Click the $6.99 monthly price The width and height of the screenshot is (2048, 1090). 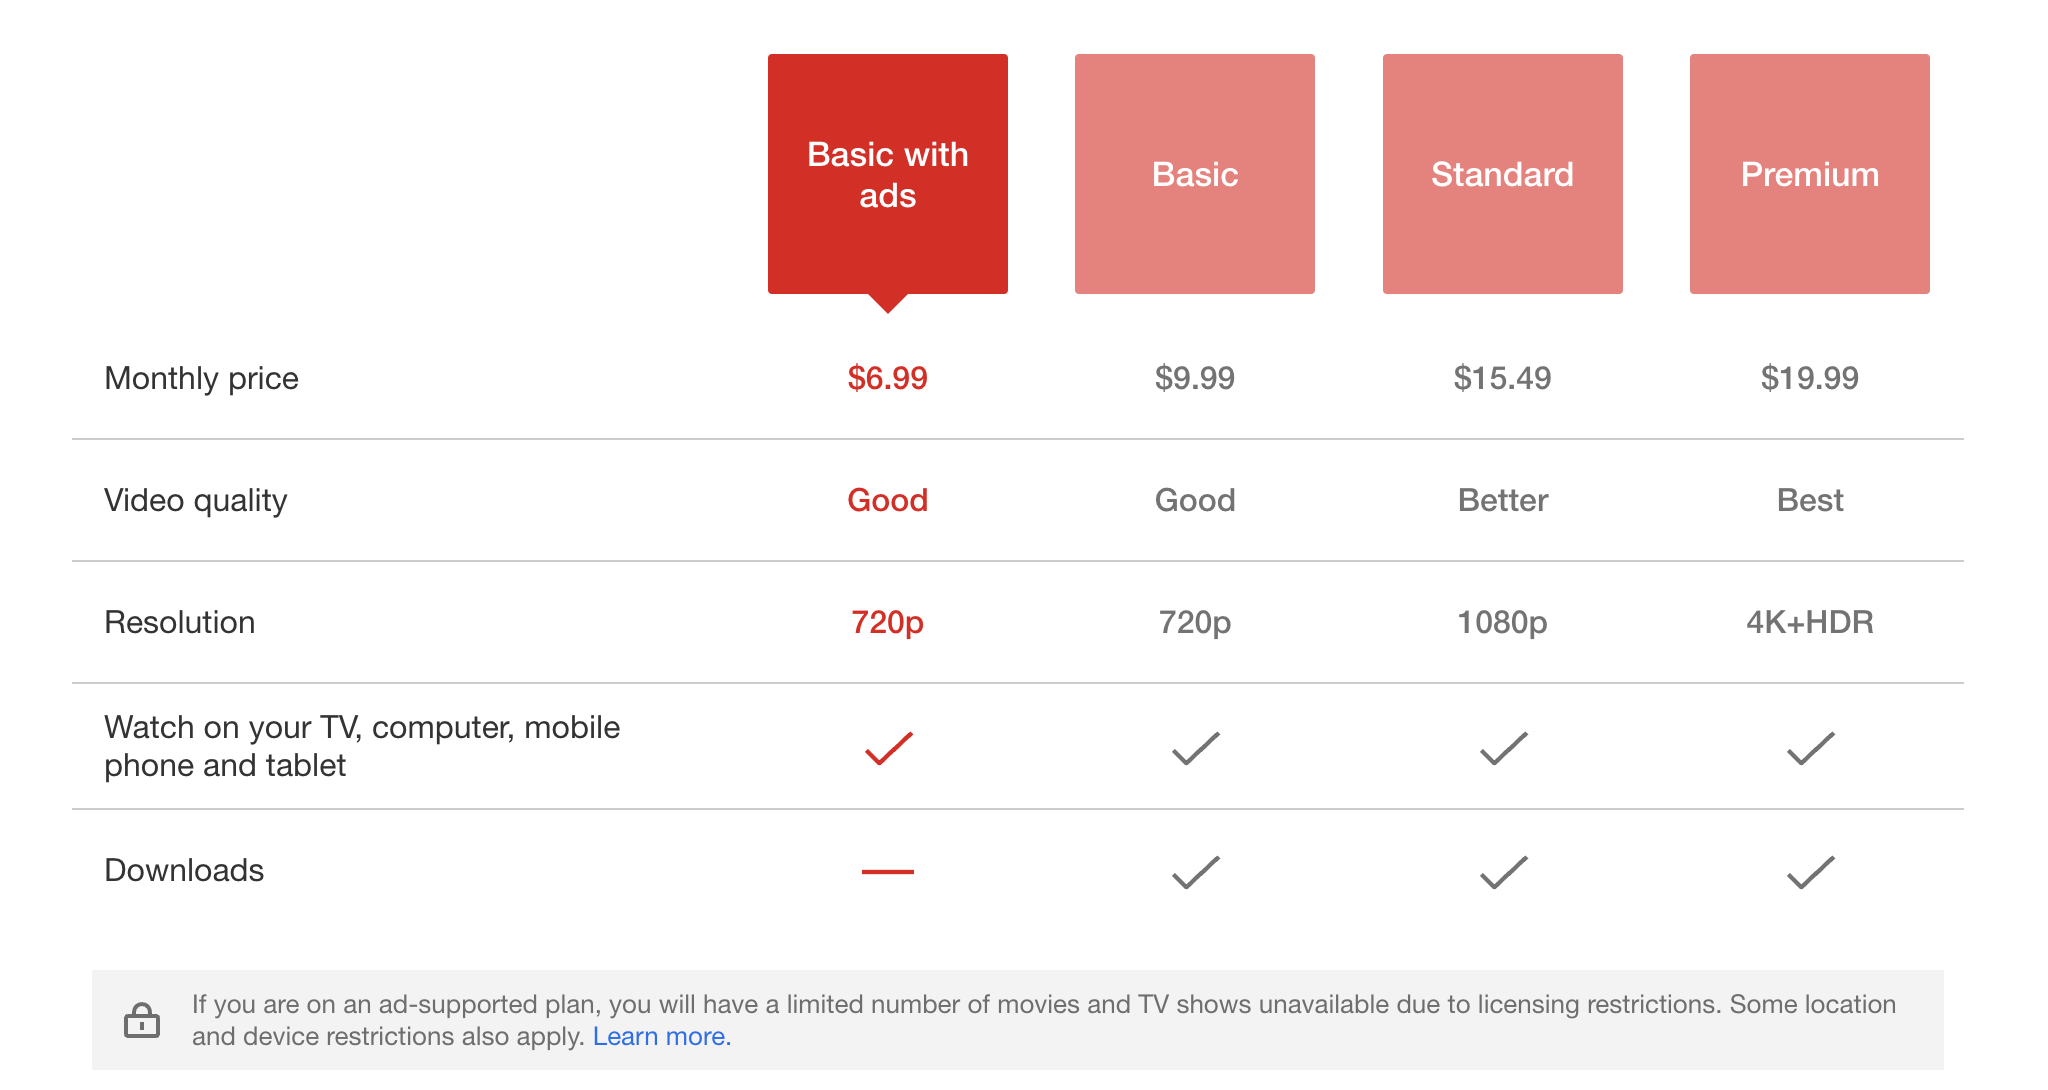tap(887, 378)
